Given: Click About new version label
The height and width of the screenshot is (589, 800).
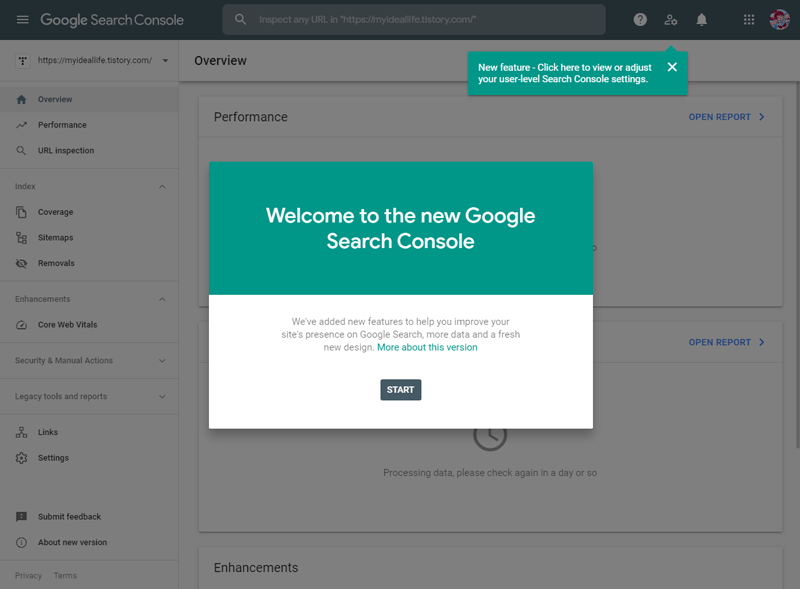Looking at the screenshot, I should pyautogui.click(x=72, y=543).
